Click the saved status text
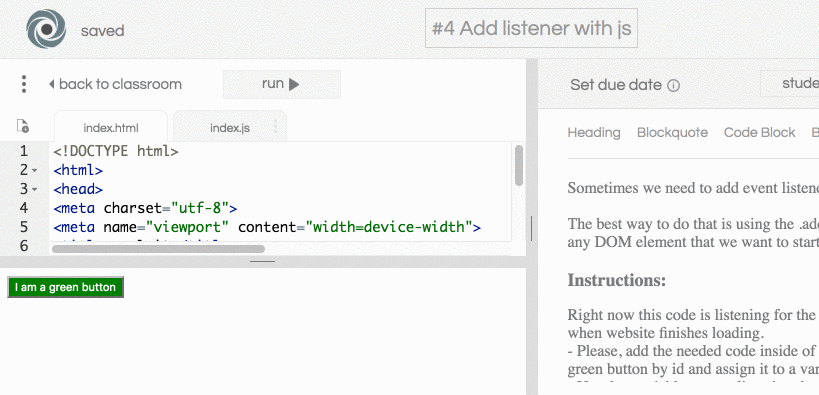 pos(103,31)
